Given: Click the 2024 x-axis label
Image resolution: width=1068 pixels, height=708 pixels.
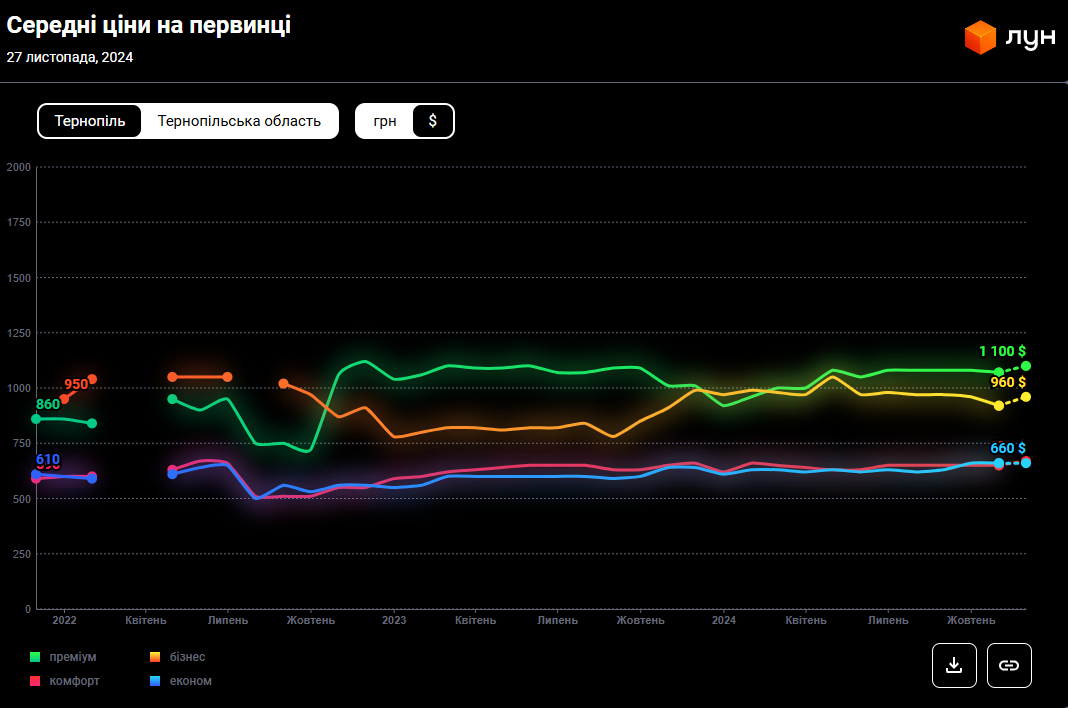Looking at the screenshot, I should (724, 620).
